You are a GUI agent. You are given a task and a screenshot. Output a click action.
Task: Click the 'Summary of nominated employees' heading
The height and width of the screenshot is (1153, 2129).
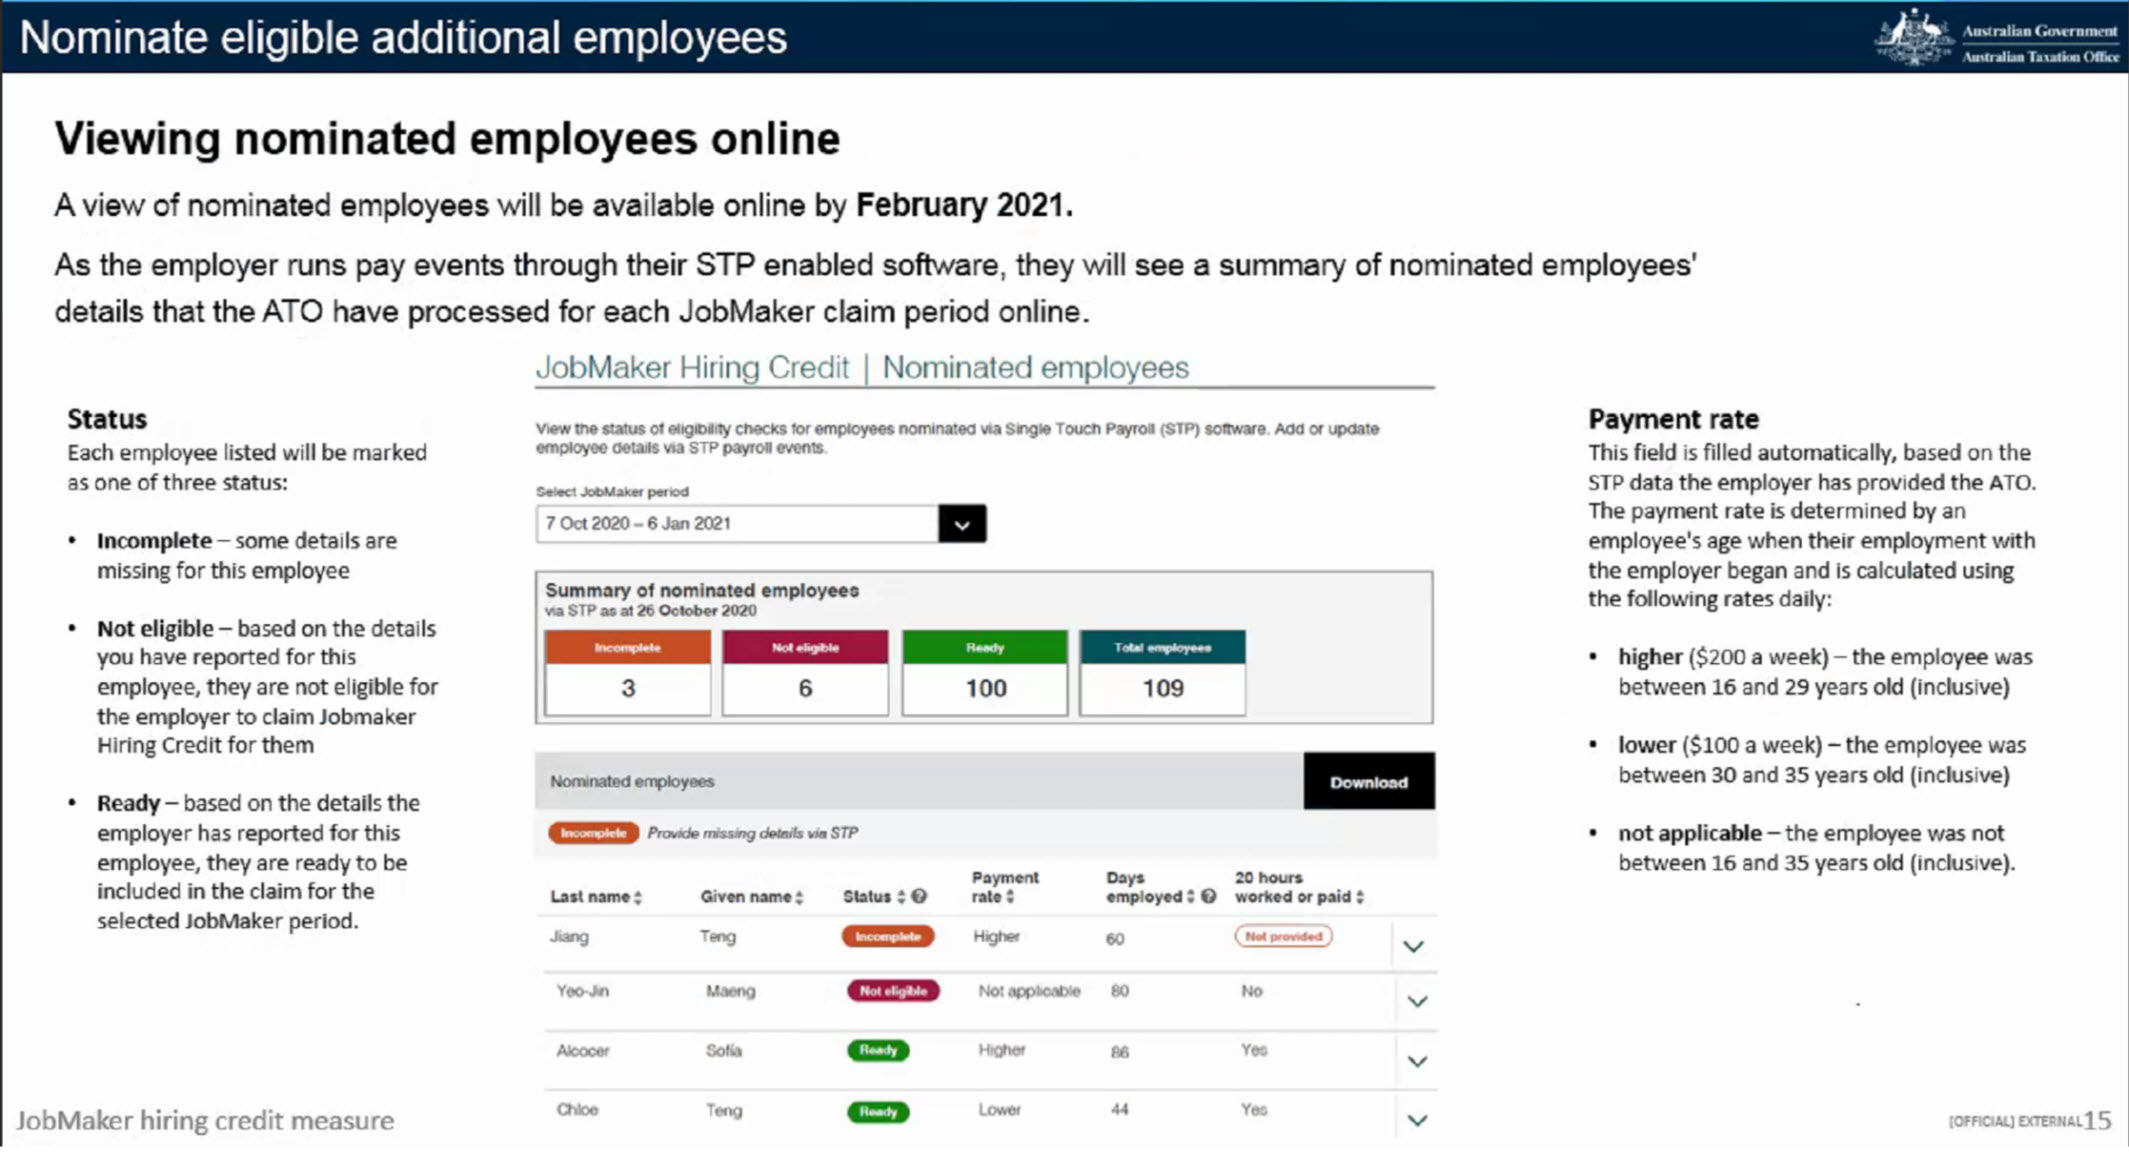[x=702, y=590]
